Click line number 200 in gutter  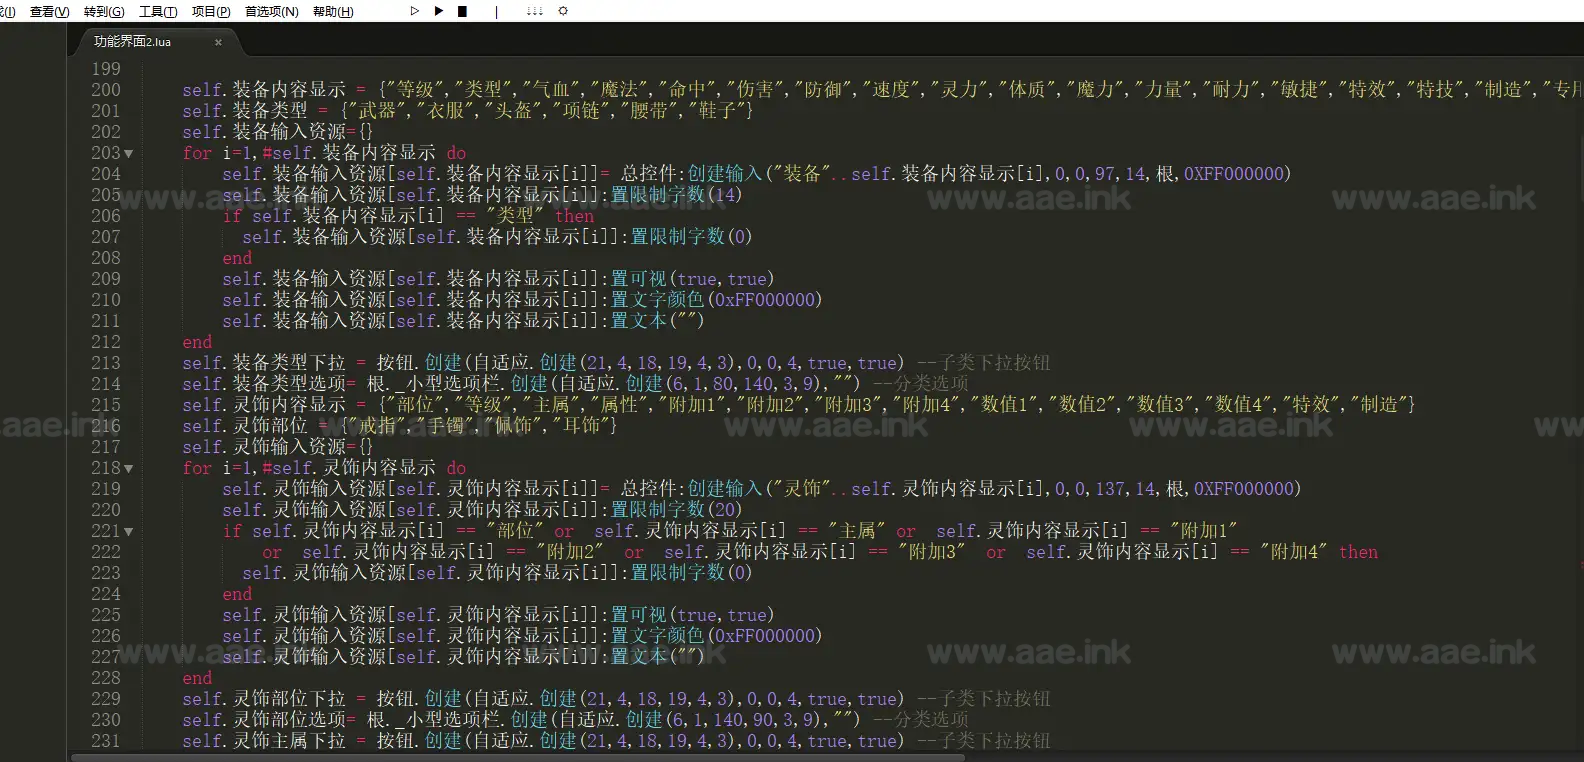(106, 90)
